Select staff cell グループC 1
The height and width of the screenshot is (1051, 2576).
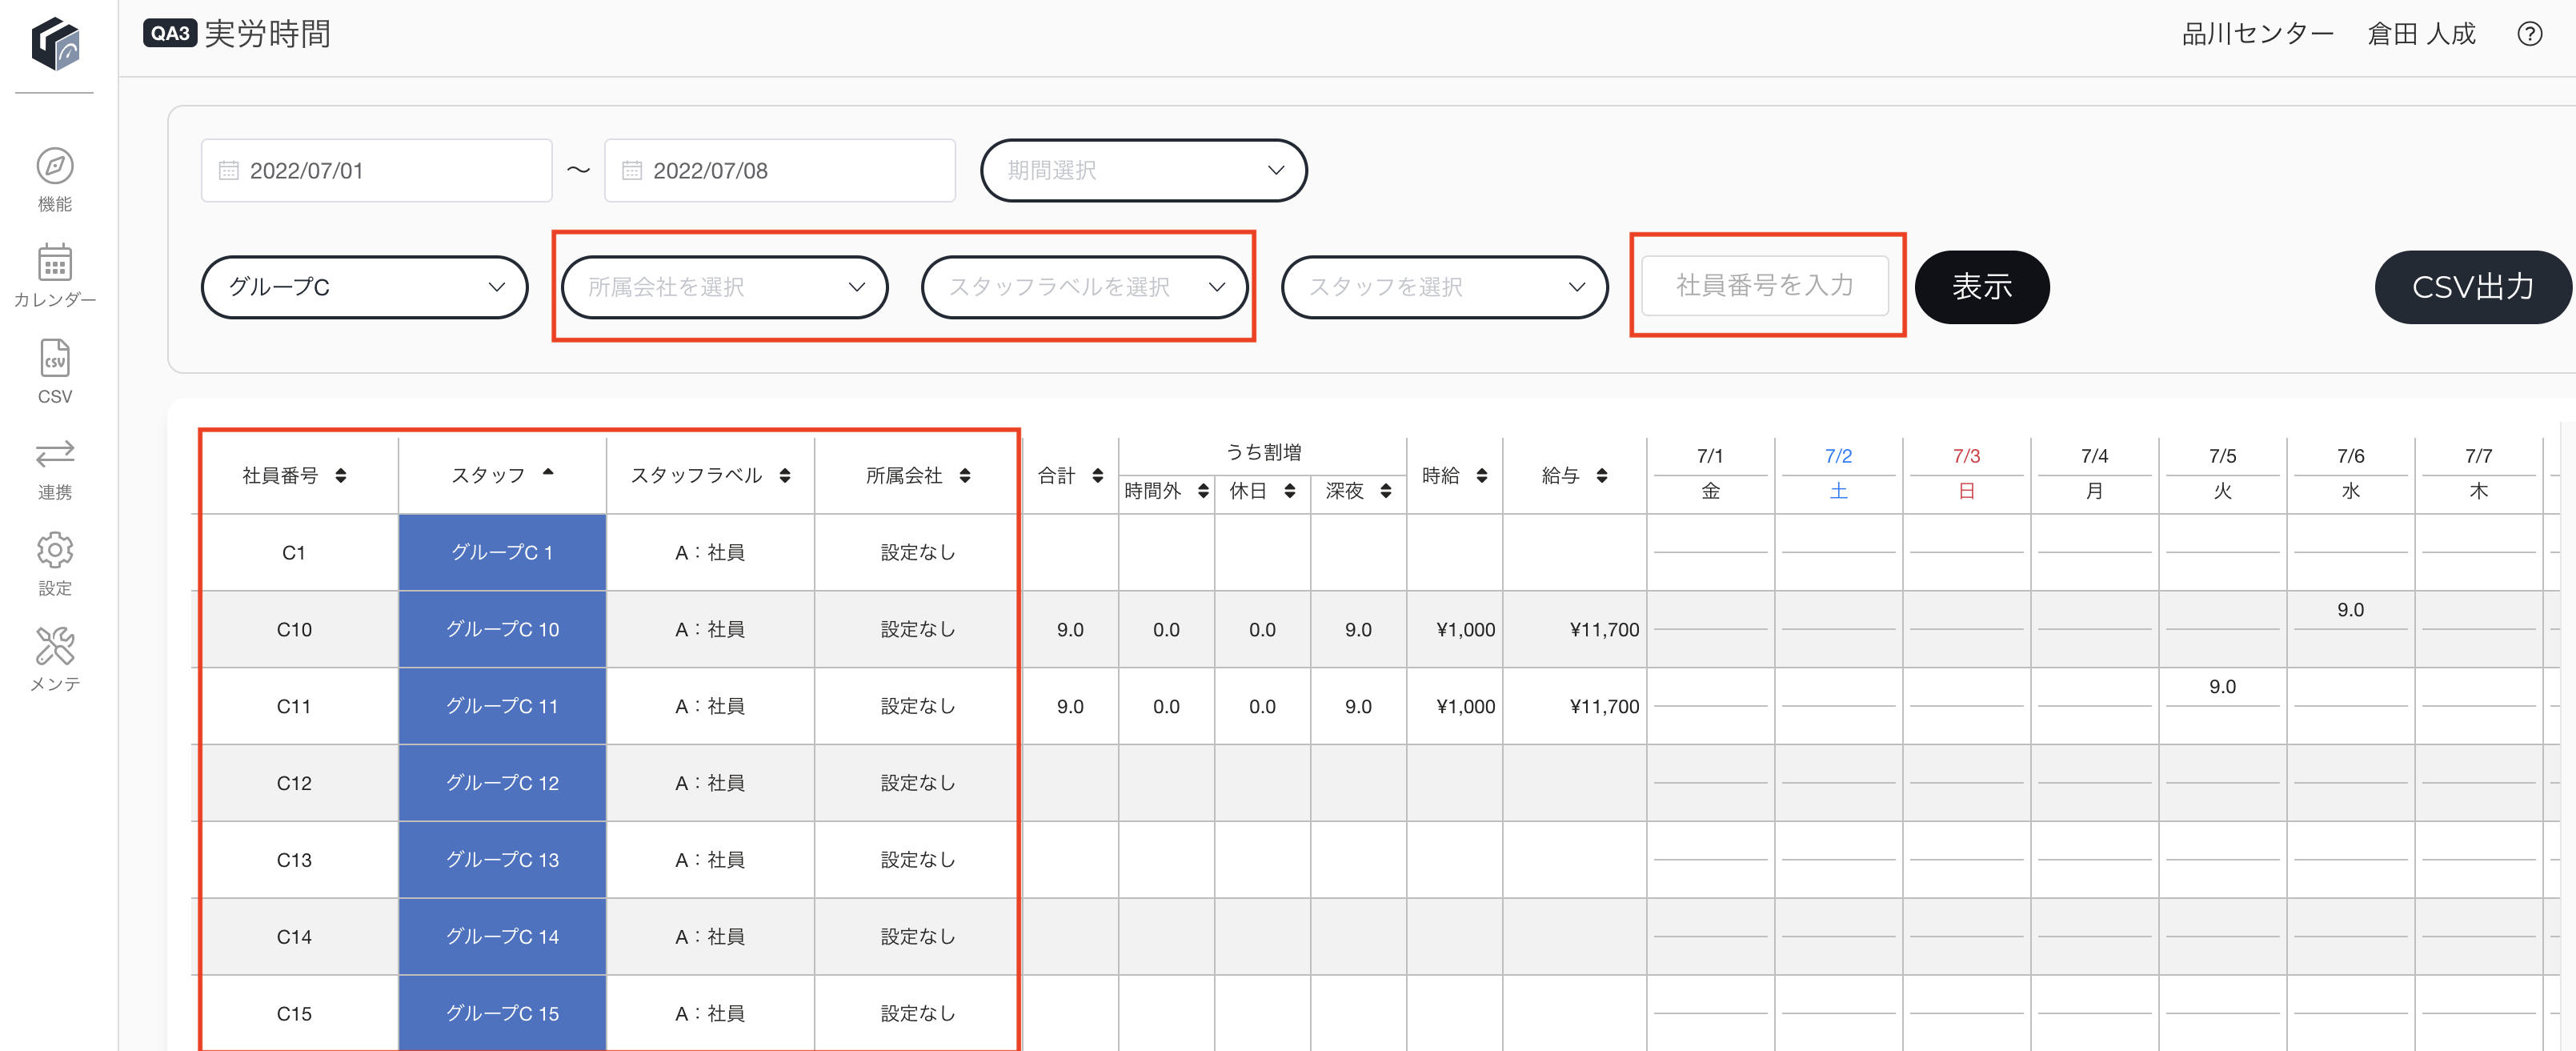click(x=502, y=552)
